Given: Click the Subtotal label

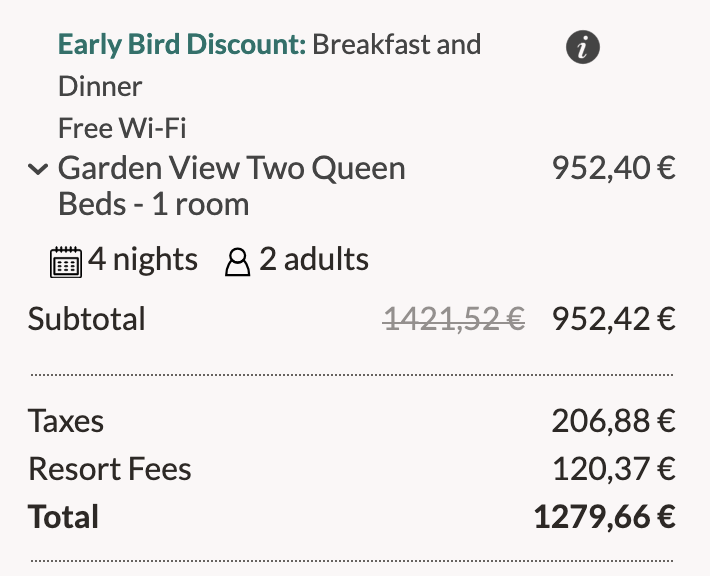Looking at the screenshot, I should click(87, 319).
